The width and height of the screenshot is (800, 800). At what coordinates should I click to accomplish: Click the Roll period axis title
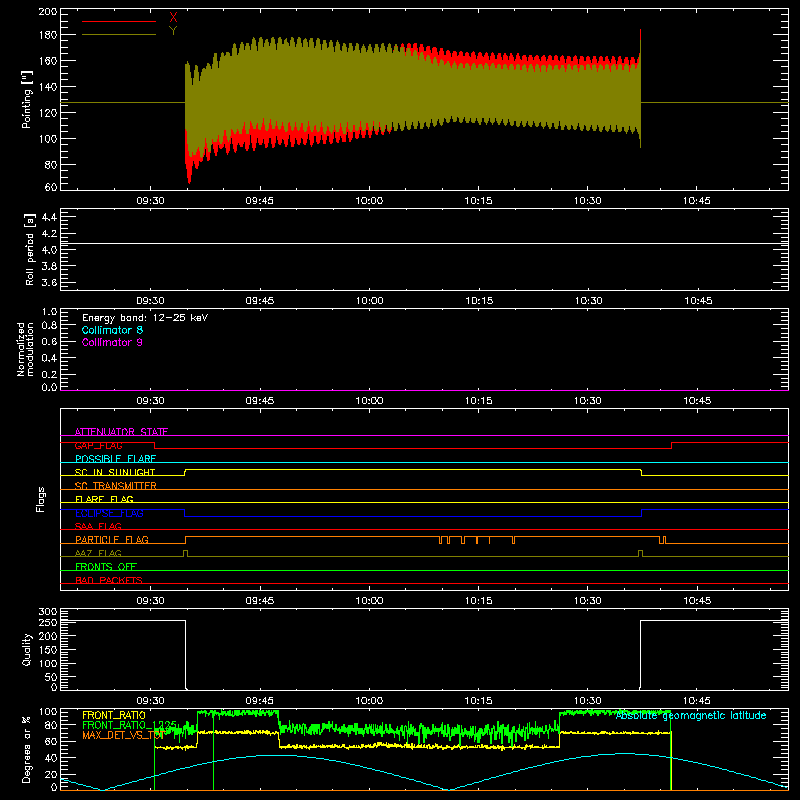click(29, 249)
